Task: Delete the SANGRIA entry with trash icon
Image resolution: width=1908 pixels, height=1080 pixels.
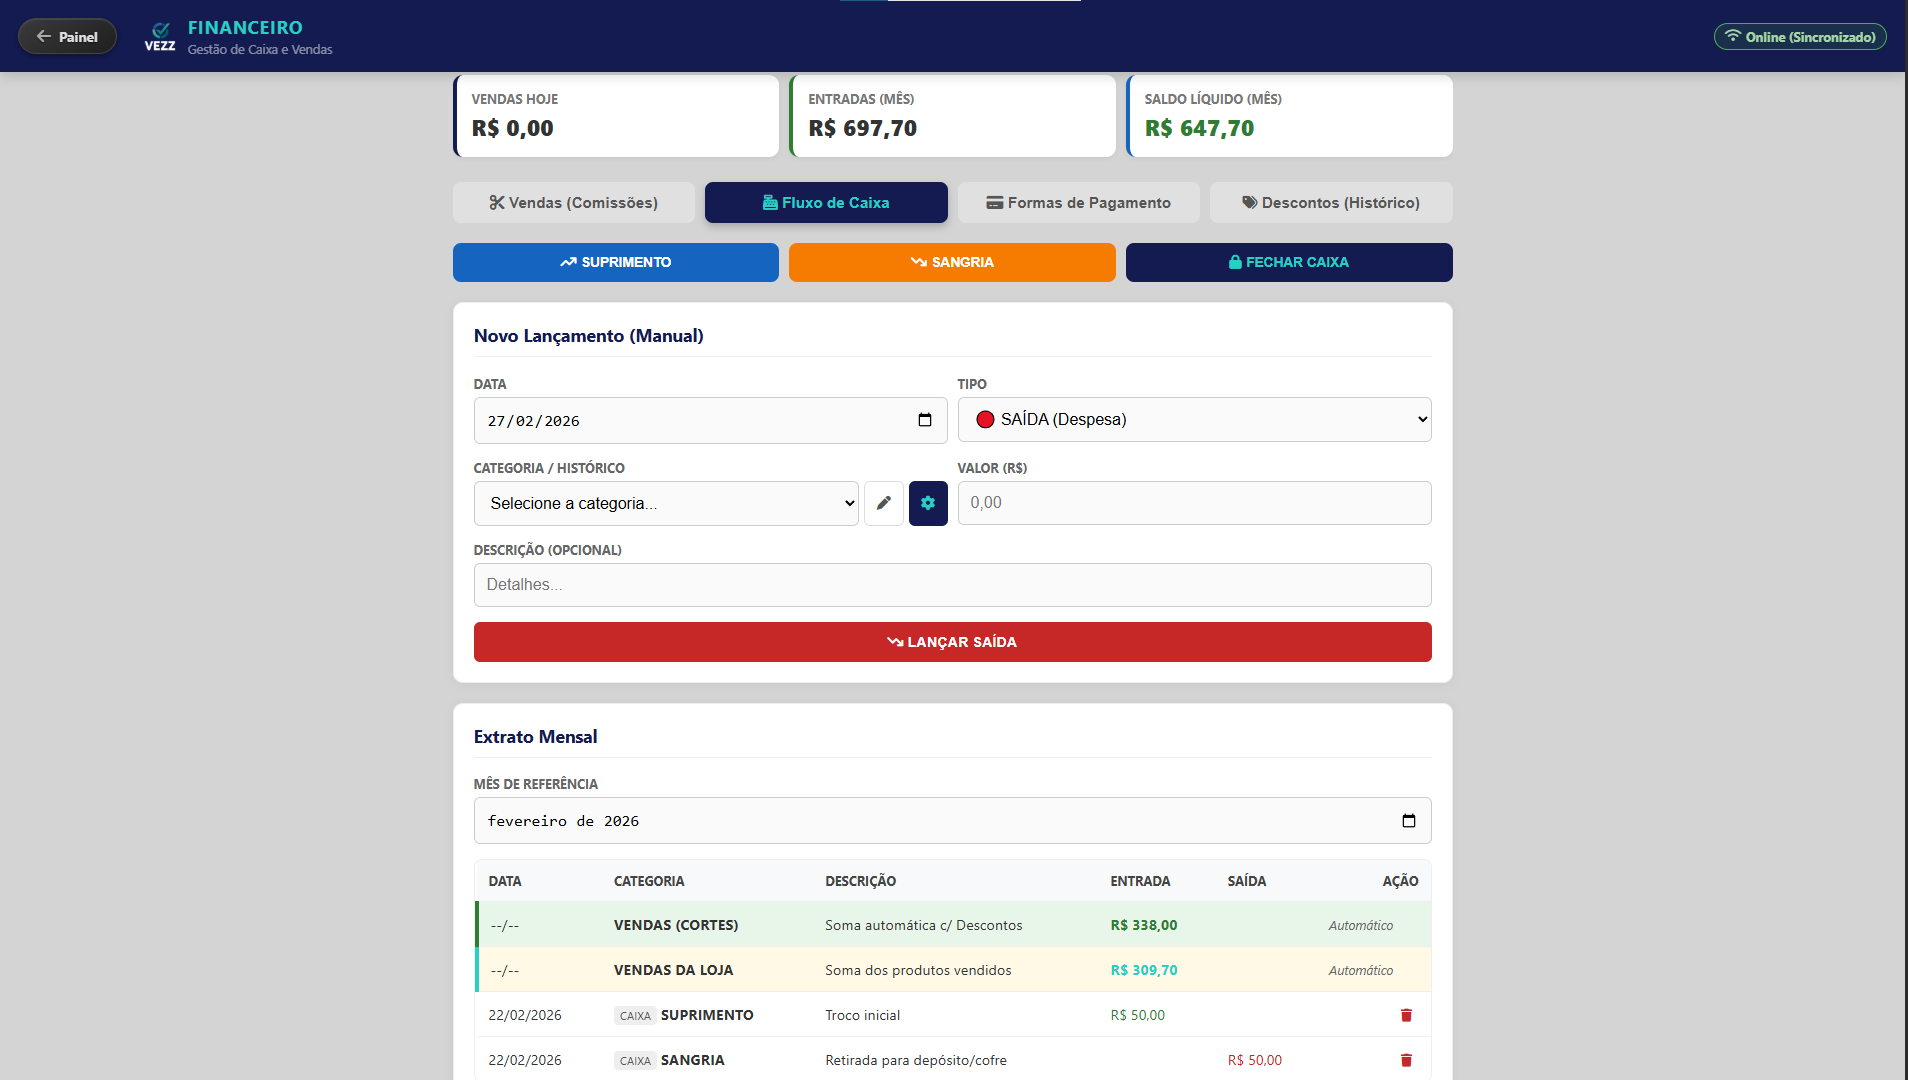Action: pos(1406,1060)
